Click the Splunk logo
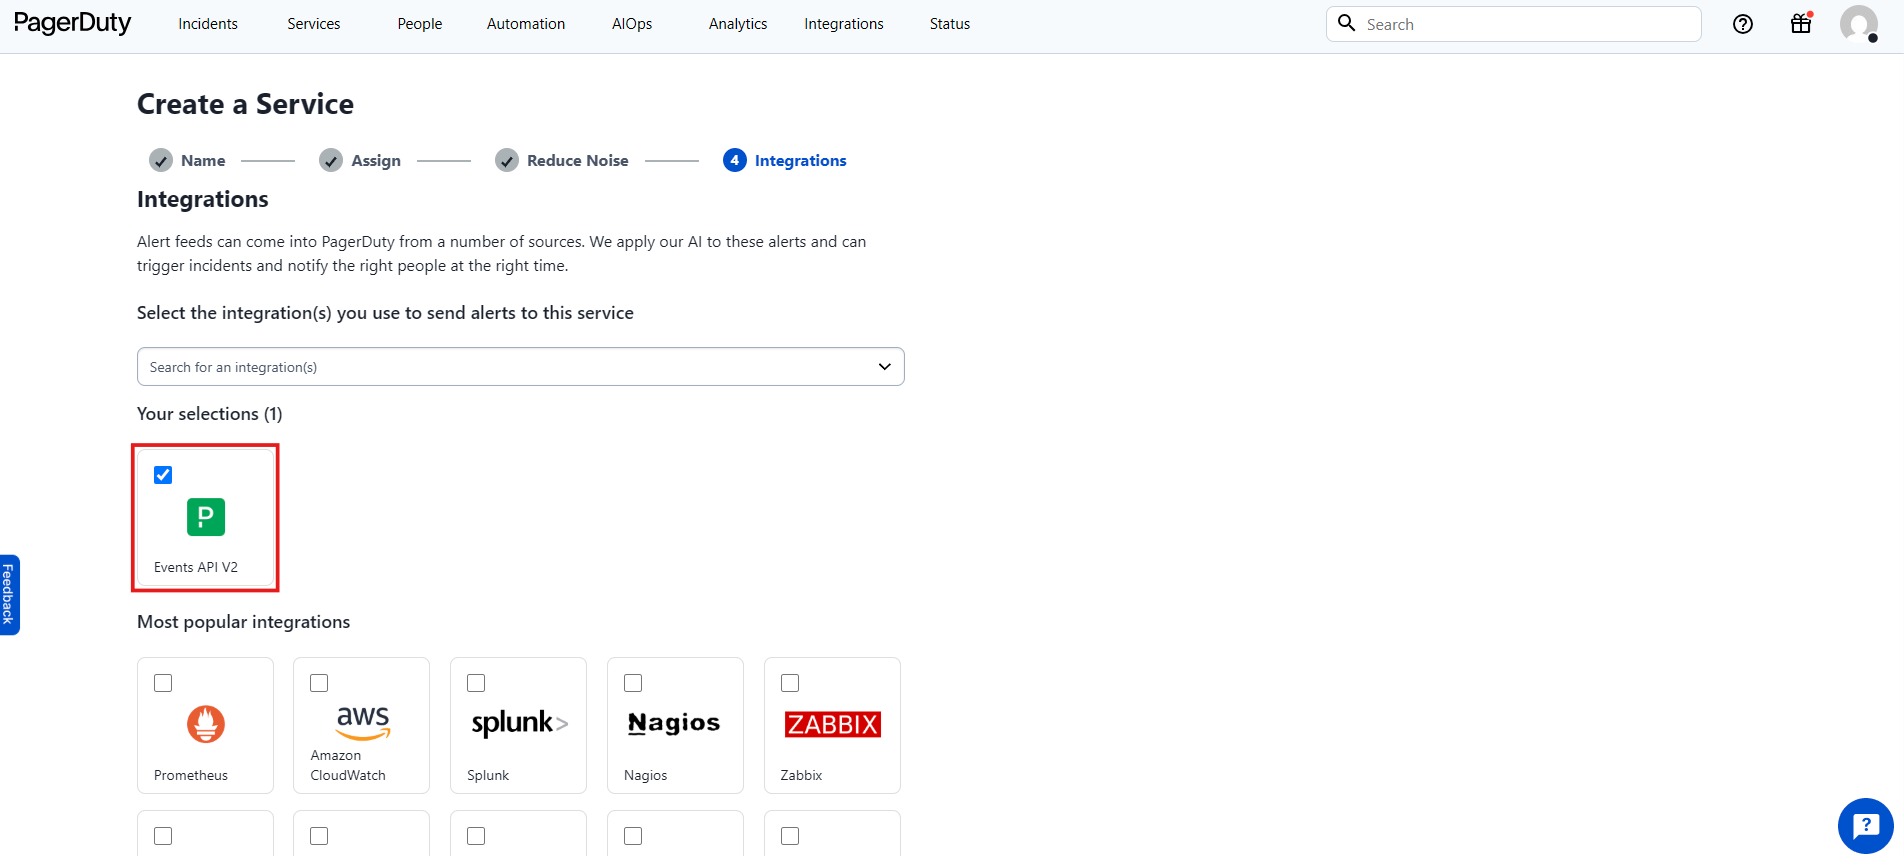Viewport: 1904px width, 856px height. (x=519, y=723)
